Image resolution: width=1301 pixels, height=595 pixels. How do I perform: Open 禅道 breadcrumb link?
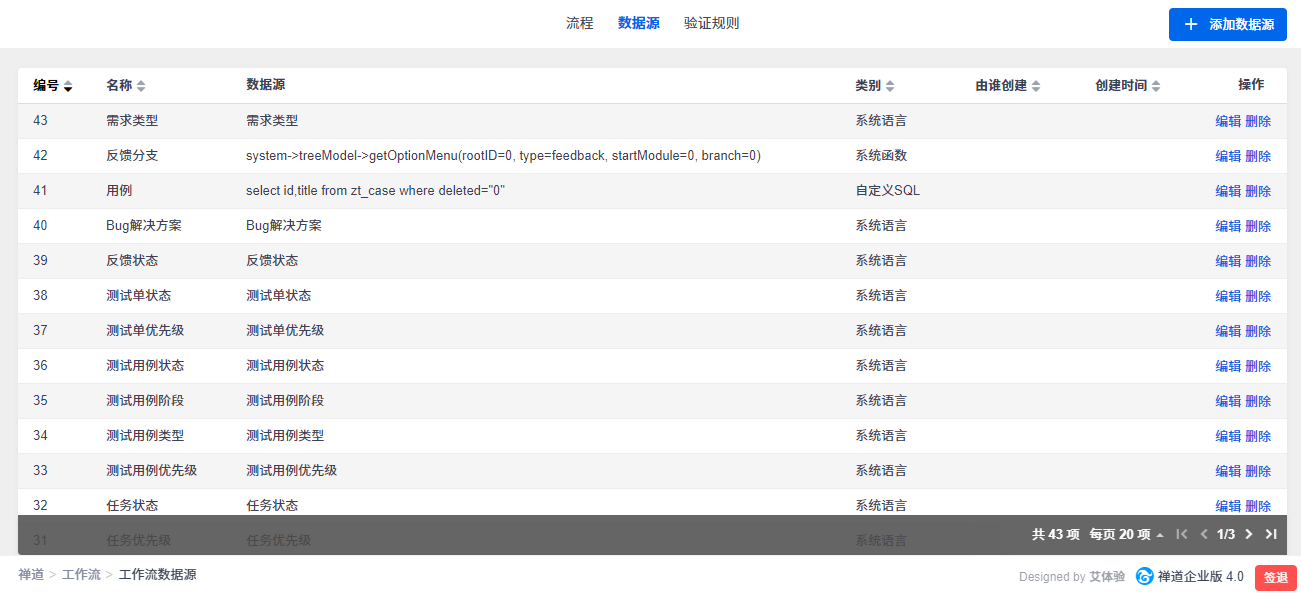click(31, 575)
